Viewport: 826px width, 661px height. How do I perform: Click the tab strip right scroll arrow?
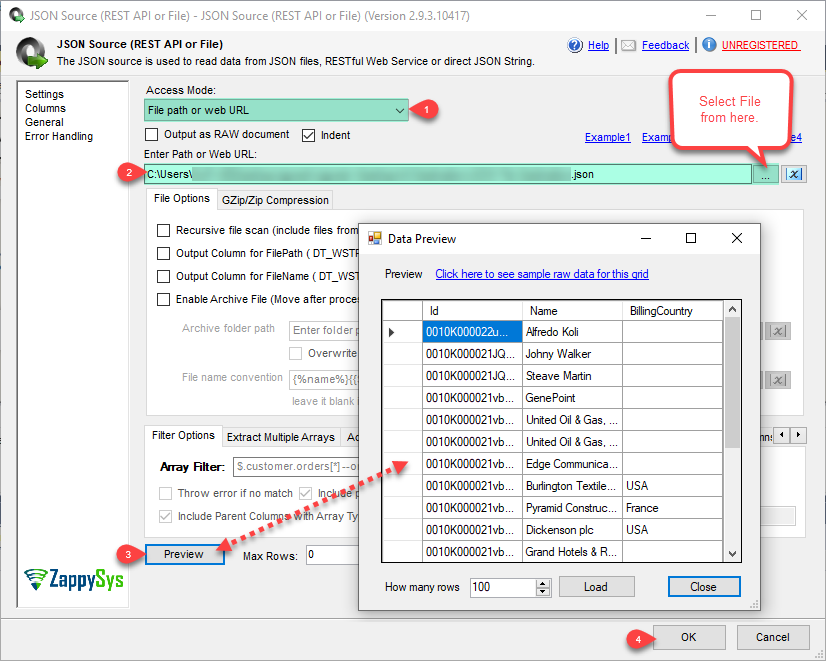(798, 435)
